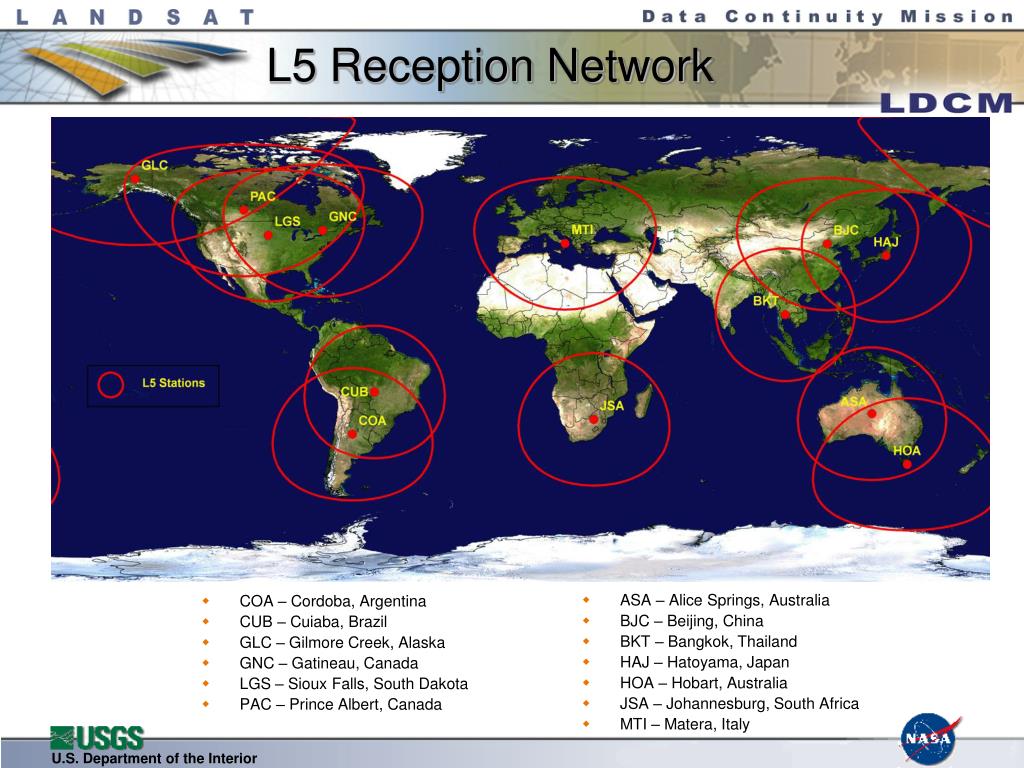Click the LGS station red dot
The height and width of the screenshot is (768, 1024).
coord(268,235)
